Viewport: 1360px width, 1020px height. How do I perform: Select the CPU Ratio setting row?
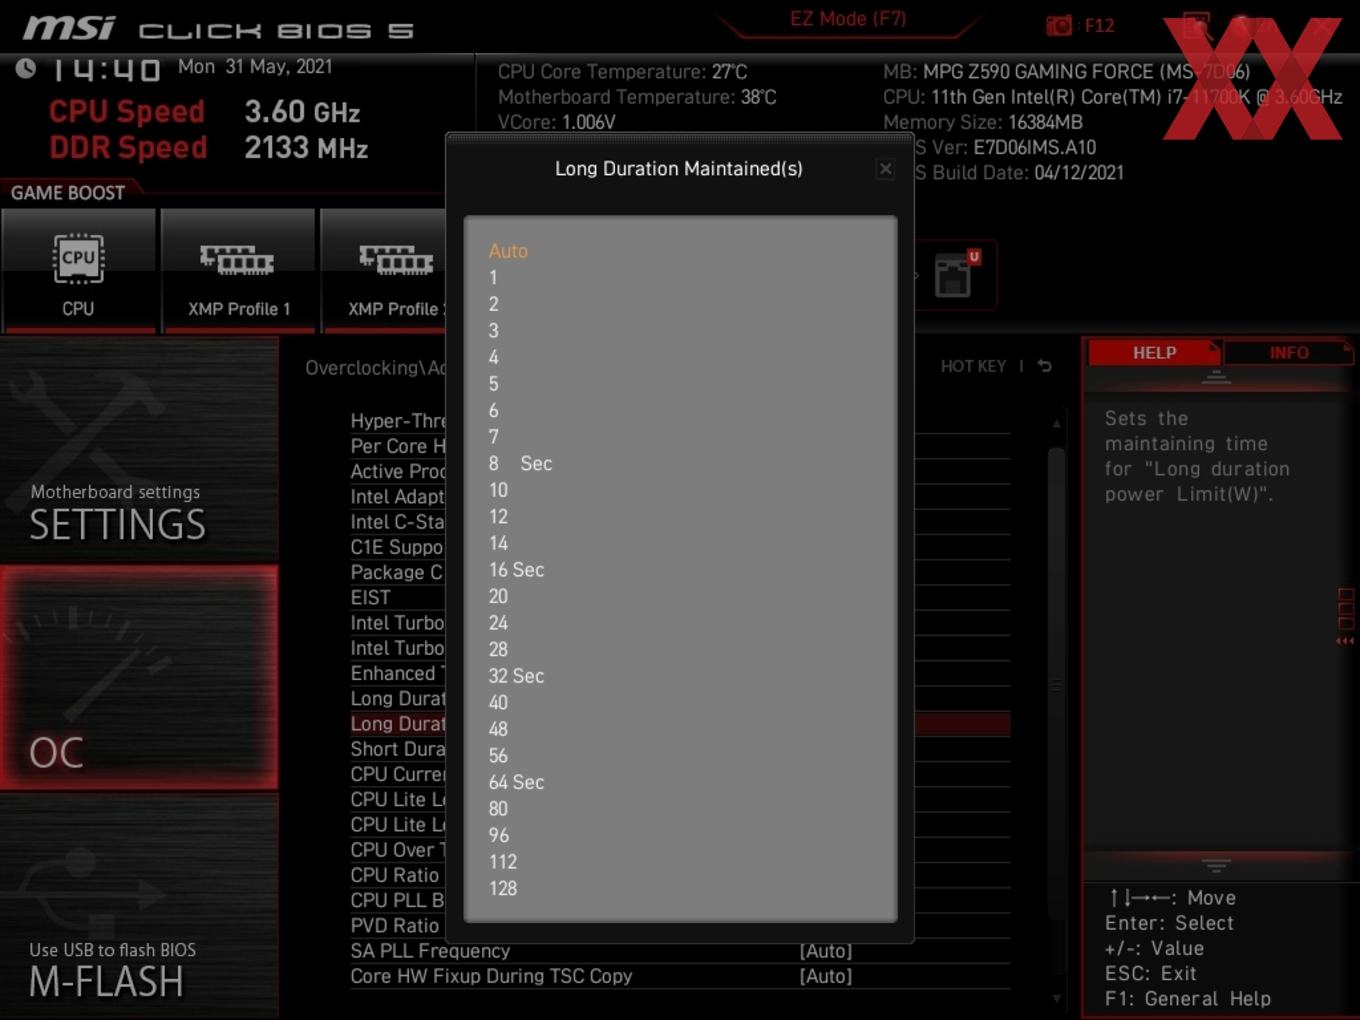[x=396, y=875]
